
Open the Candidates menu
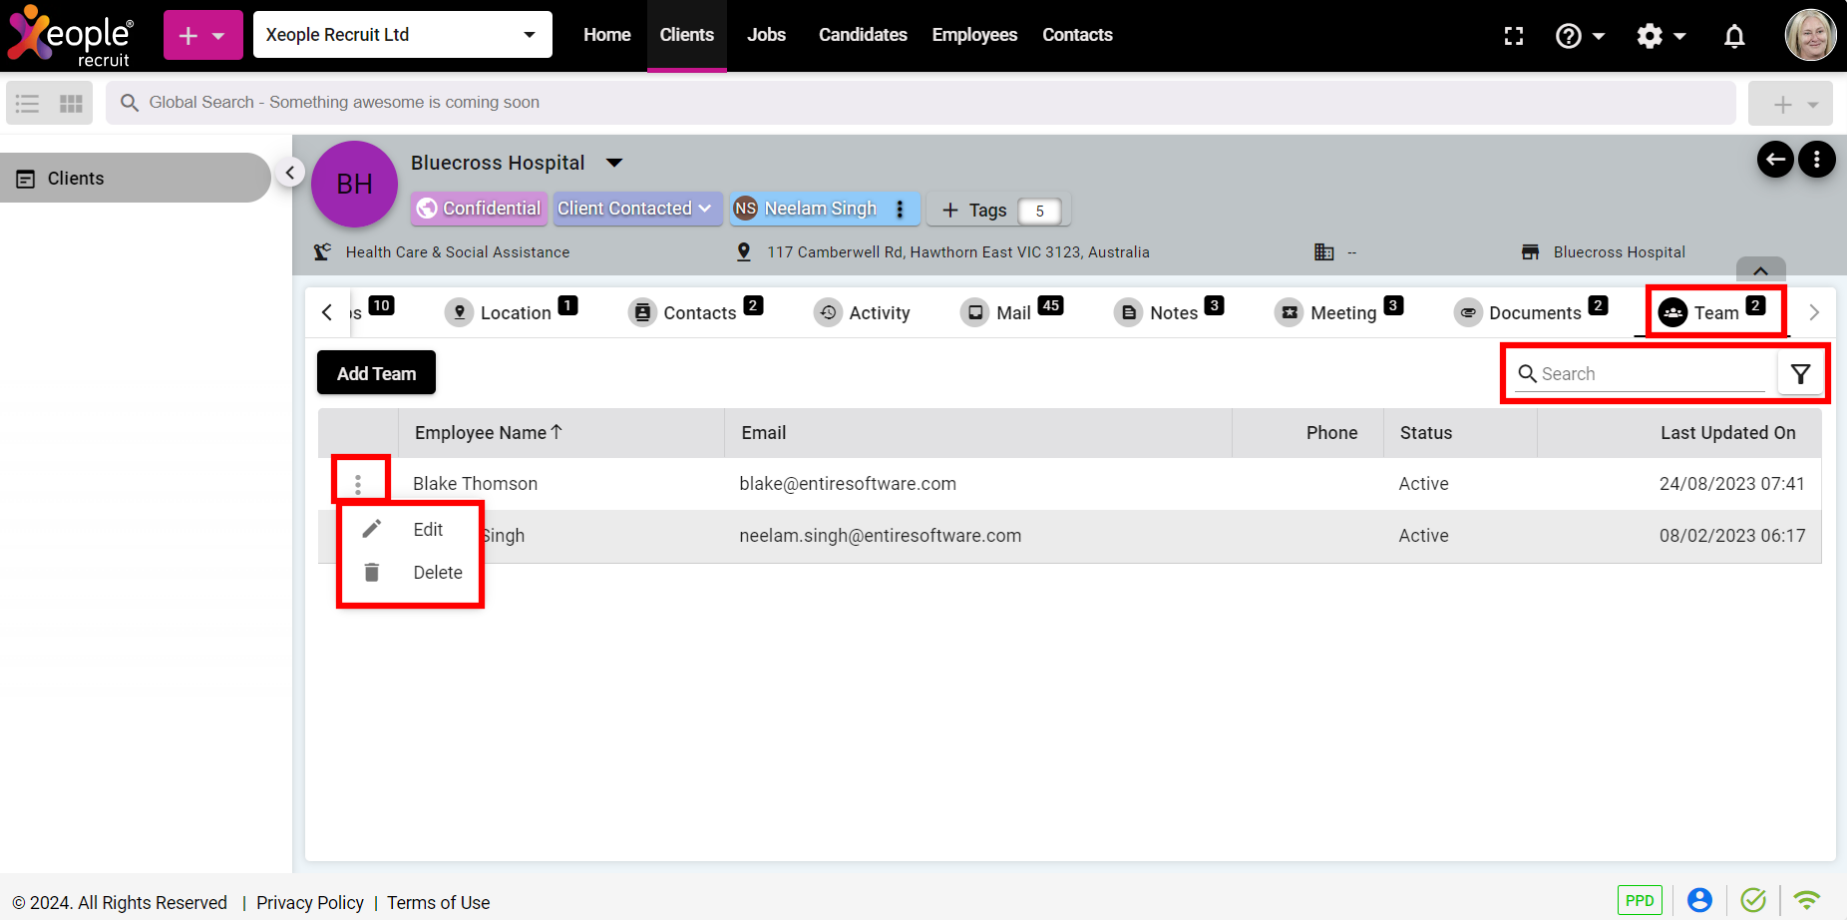(x=863, y=35)
